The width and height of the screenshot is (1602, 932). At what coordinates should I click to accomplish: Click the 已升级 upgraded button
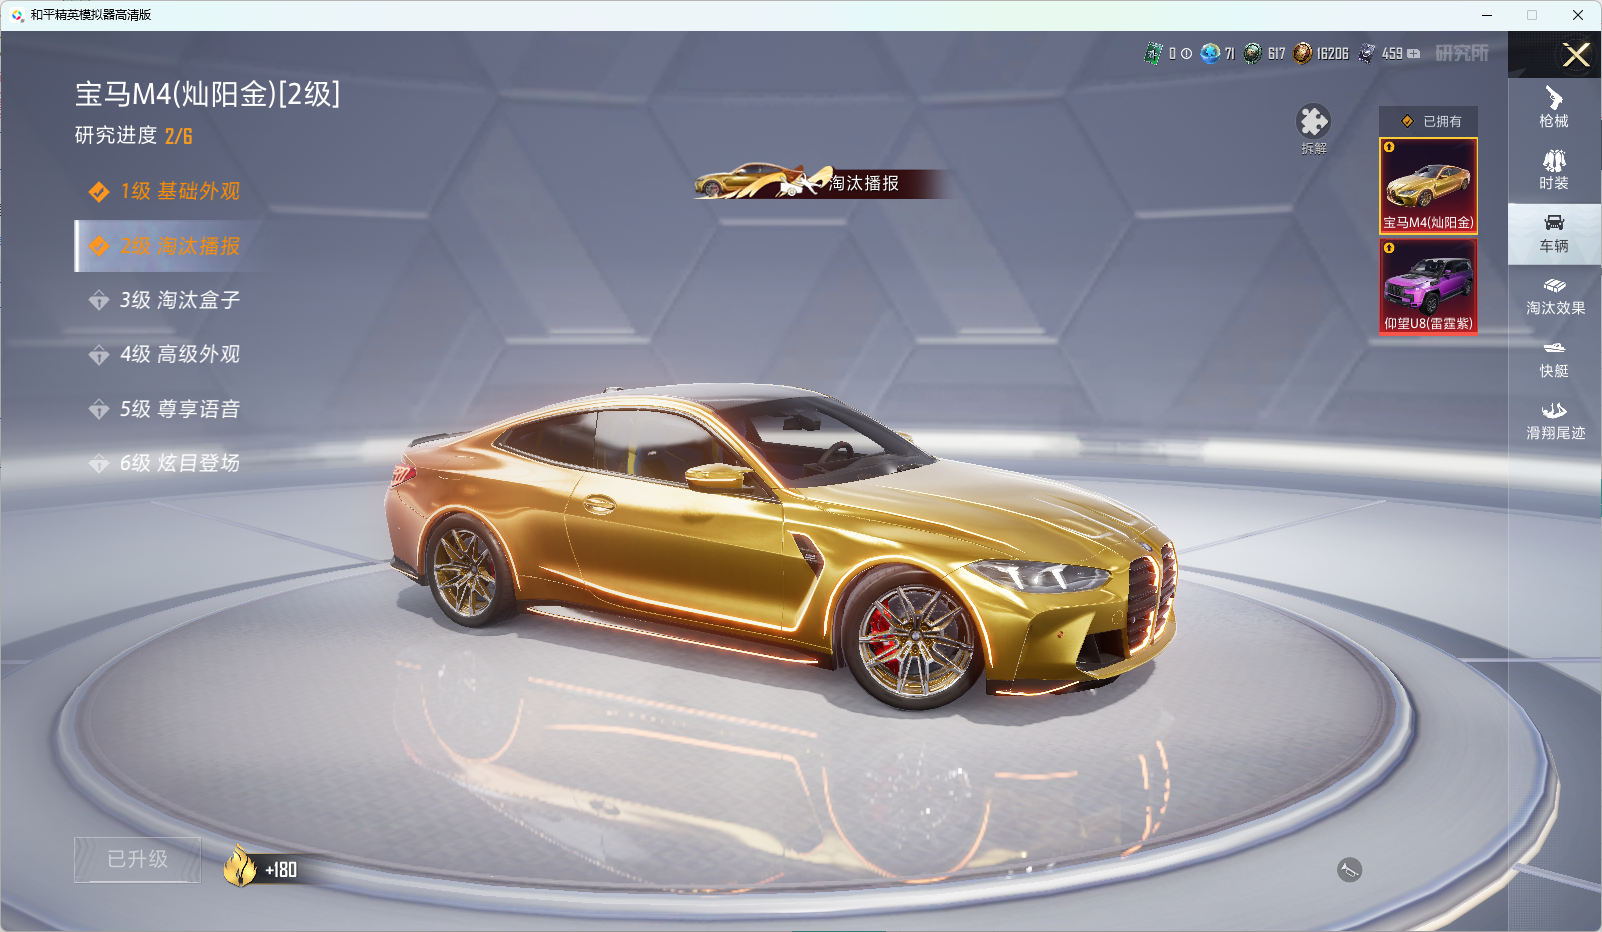pyautogui.click(x=138, y=860)
